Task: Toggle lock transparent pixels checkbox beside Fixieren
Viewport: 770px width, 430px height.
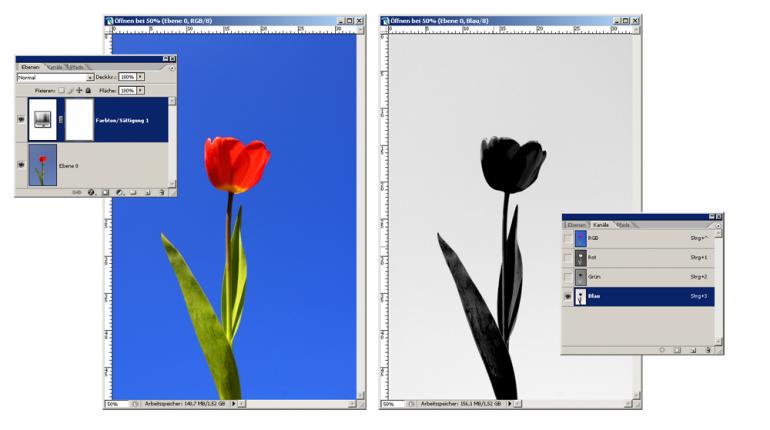Action: point(61,90)
